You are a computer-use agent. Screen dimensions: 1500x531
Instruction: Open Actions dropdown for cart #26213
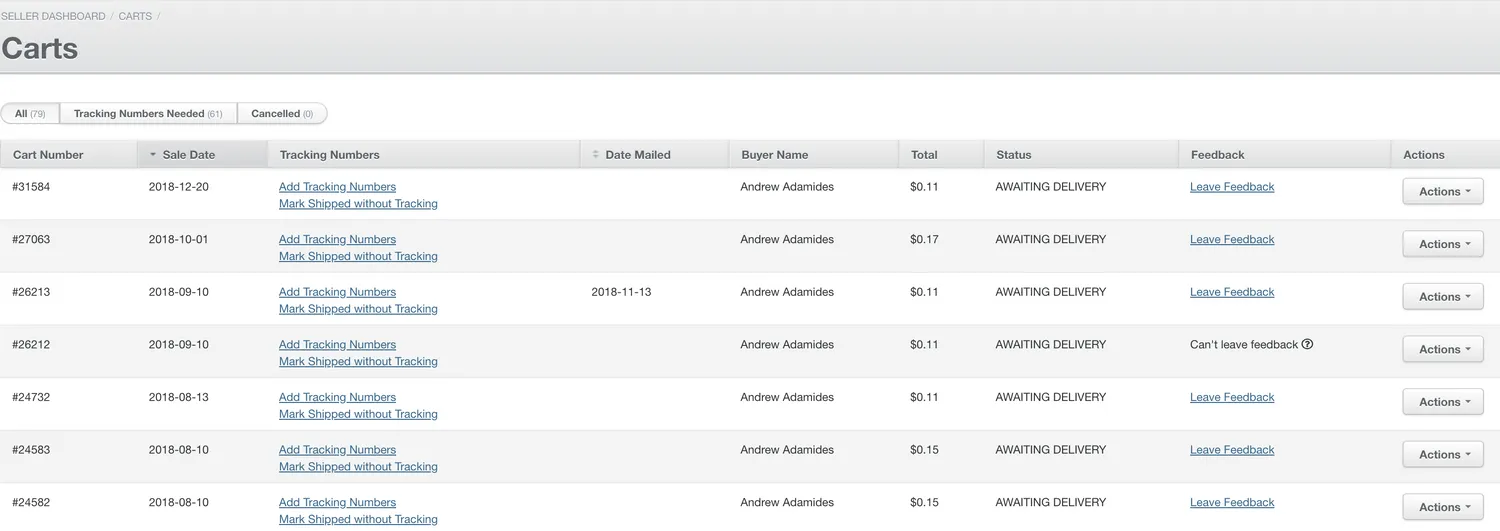tap(1442, 297)
